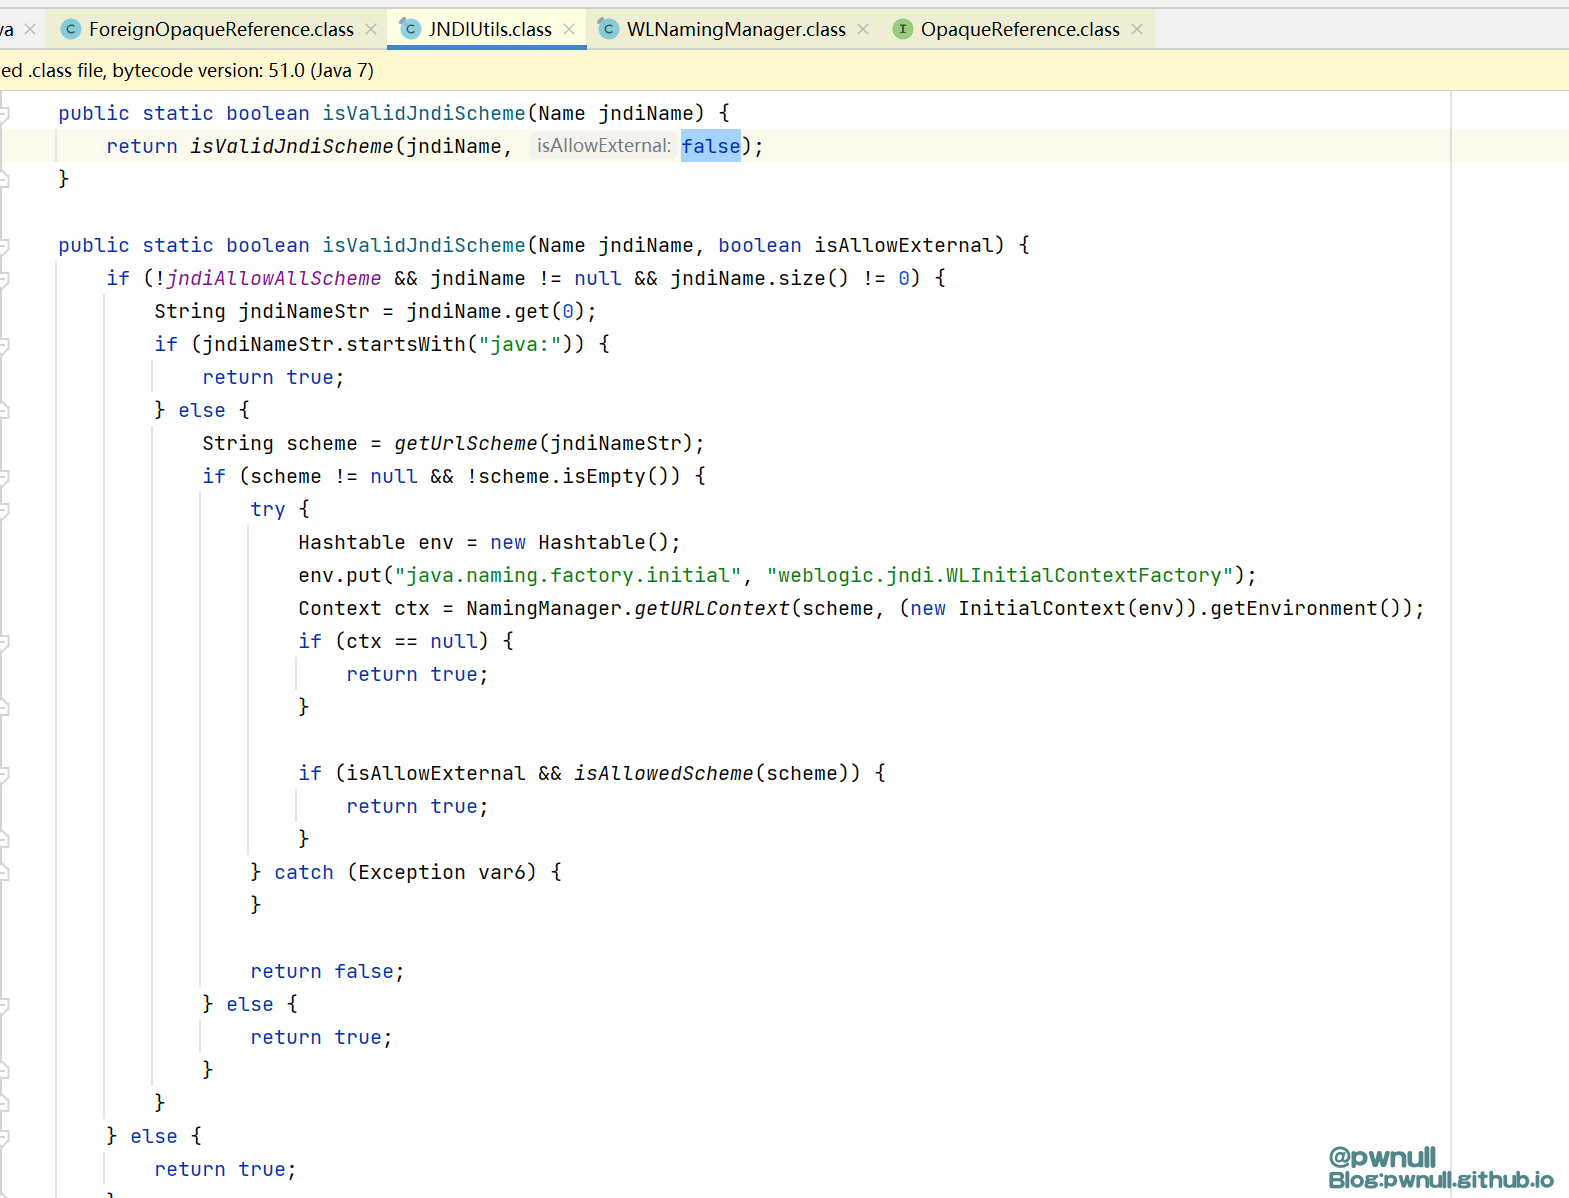Click isAllowExternal in the if condition
The height and width of the screenshot is (1198, 1569).
point(436,773)
